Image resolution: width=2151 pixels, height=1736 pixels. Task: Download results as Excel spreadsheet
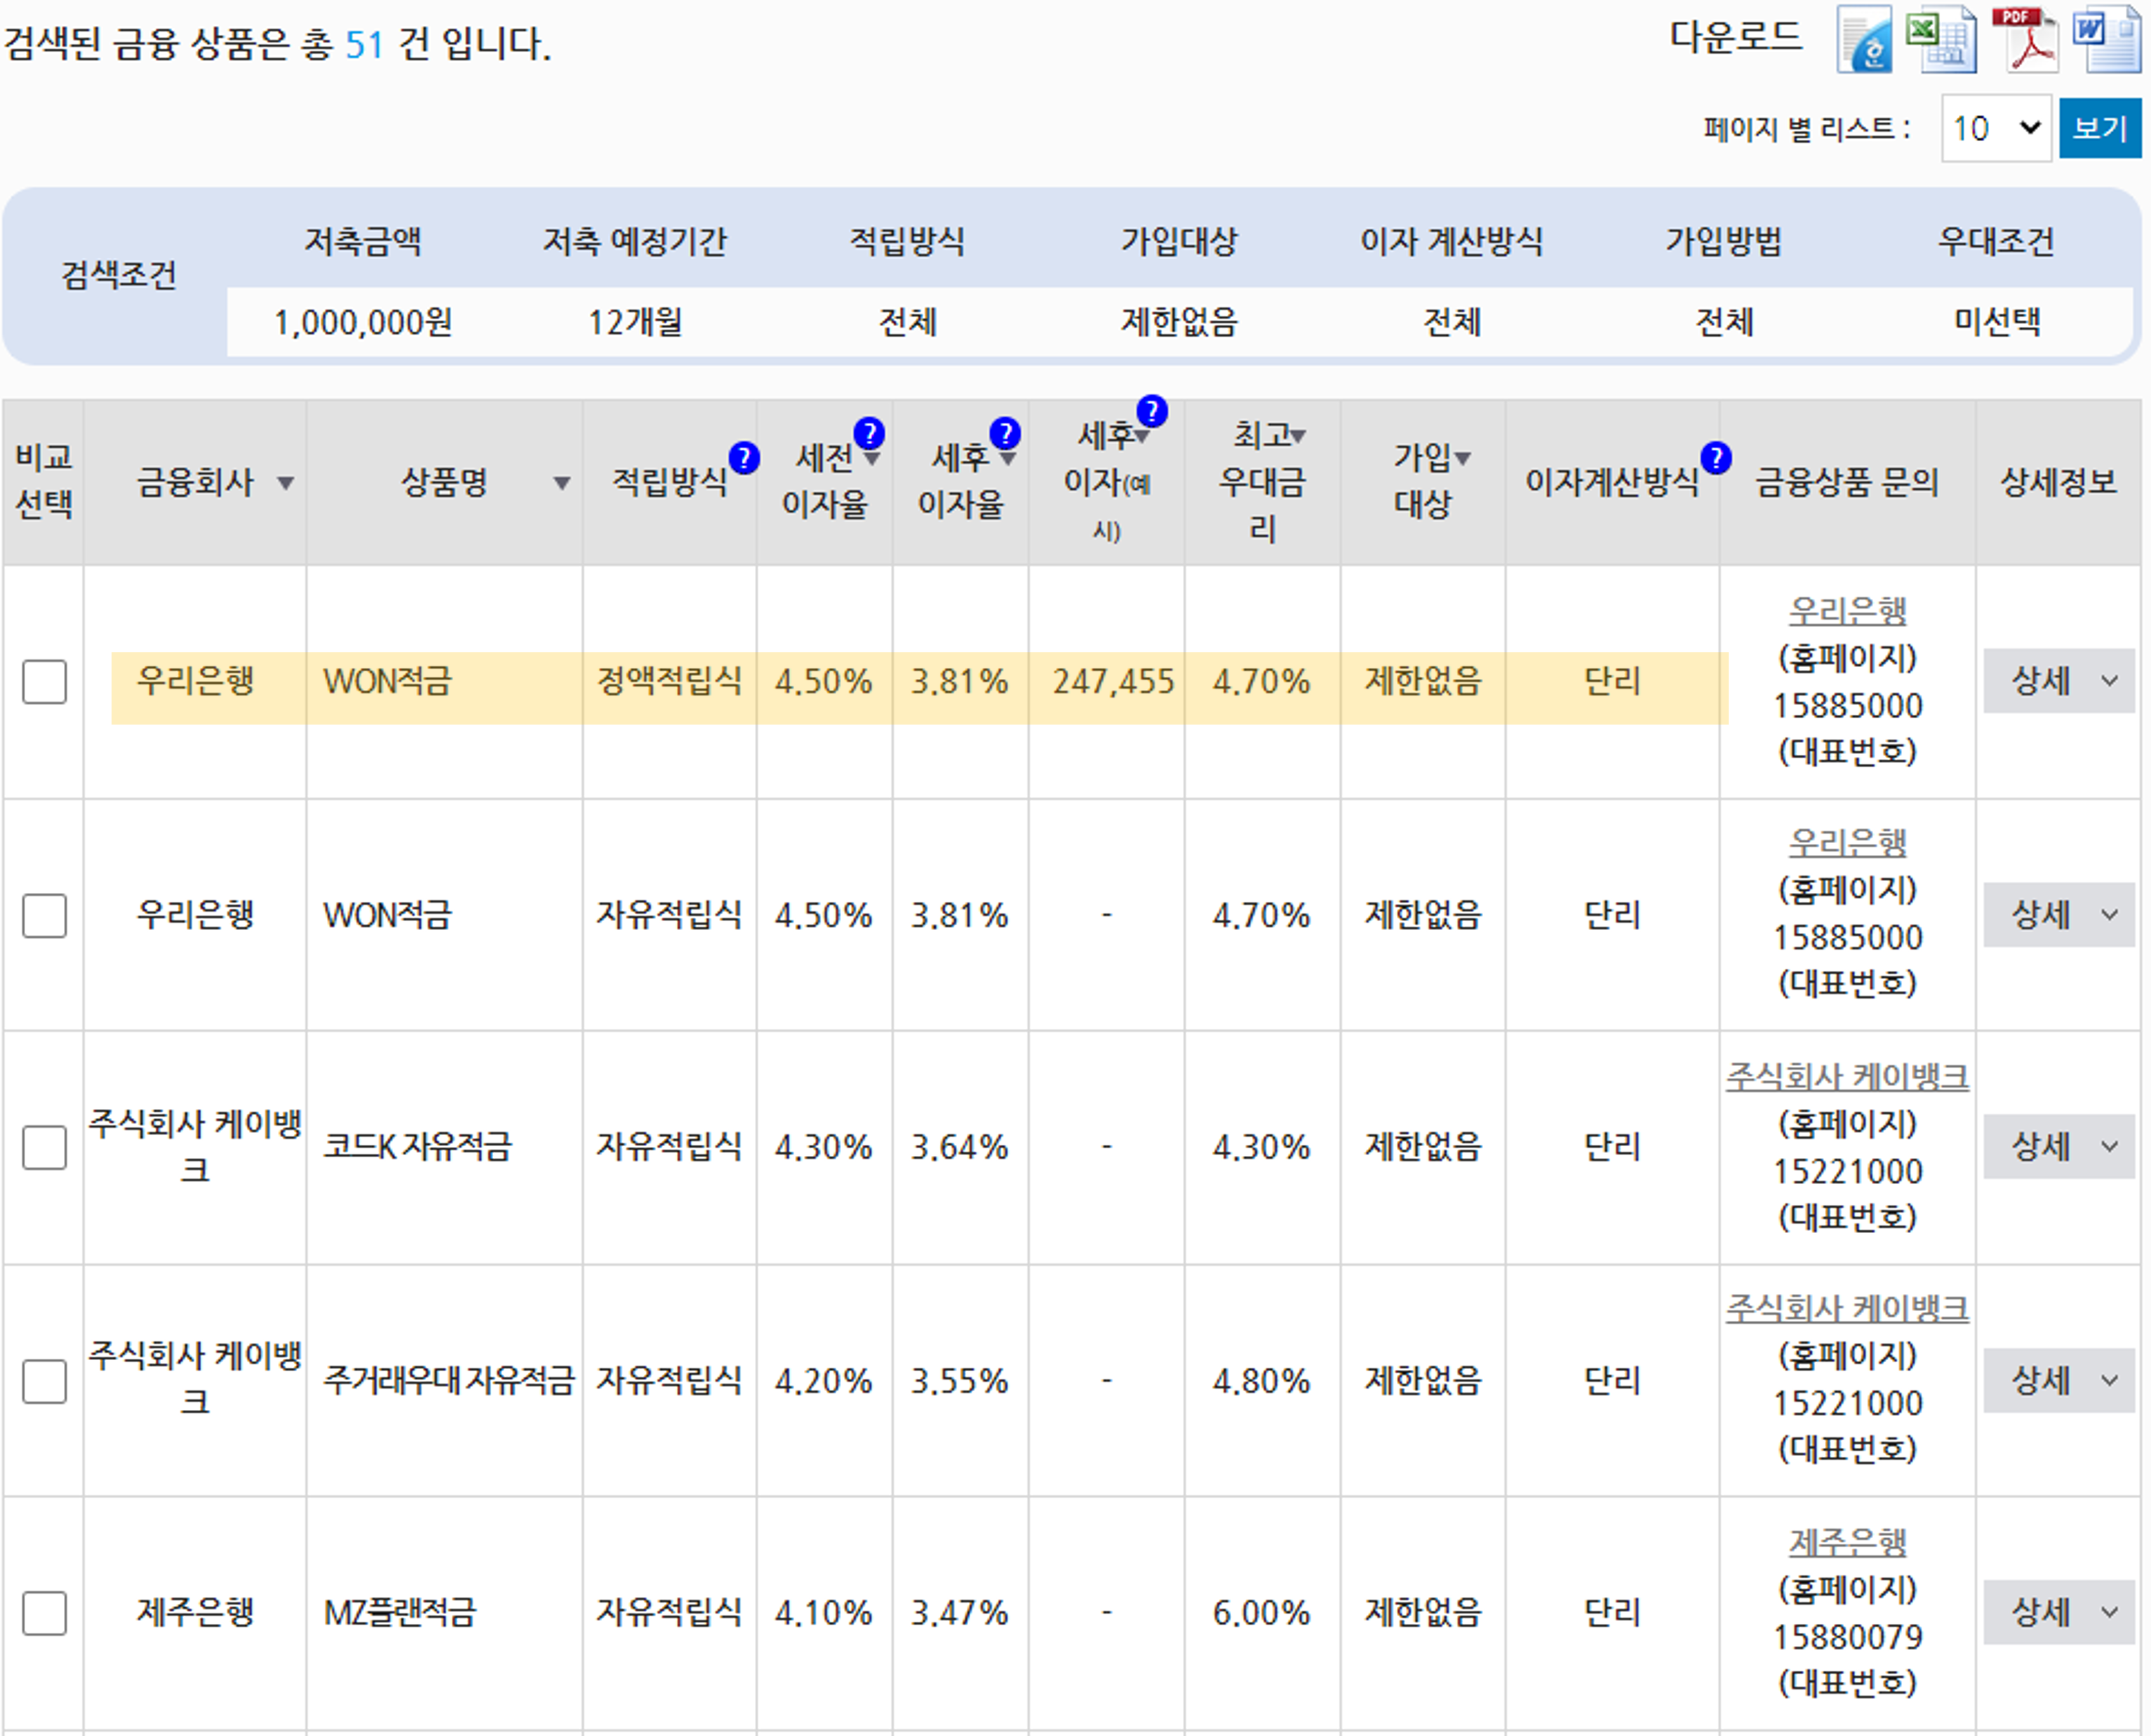point(1940,40)
